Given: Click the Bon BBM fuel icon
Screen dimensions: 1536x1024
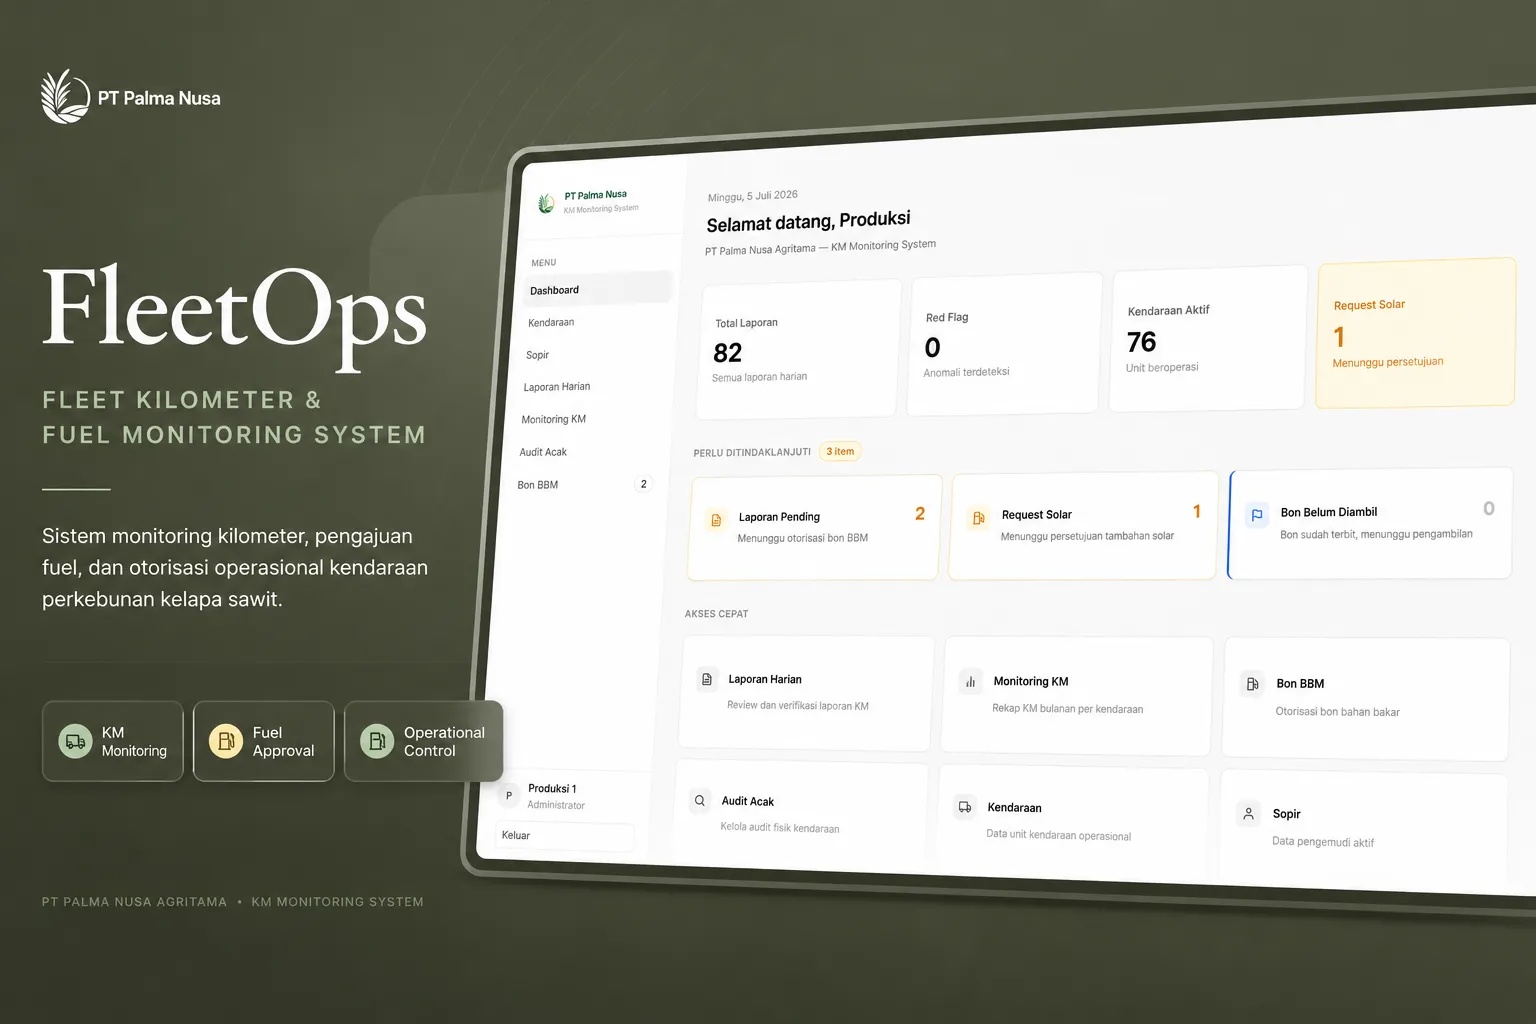Looking at the screenshot, I should point(1252,684).
